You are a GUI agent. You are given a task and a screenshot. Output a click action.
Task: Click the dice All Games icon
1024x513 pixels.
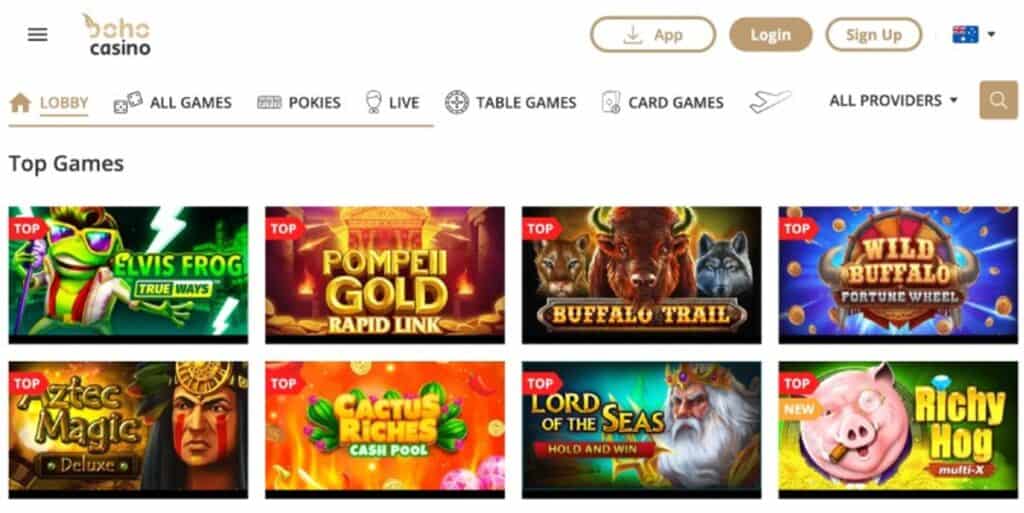click(x=127, y=102)
